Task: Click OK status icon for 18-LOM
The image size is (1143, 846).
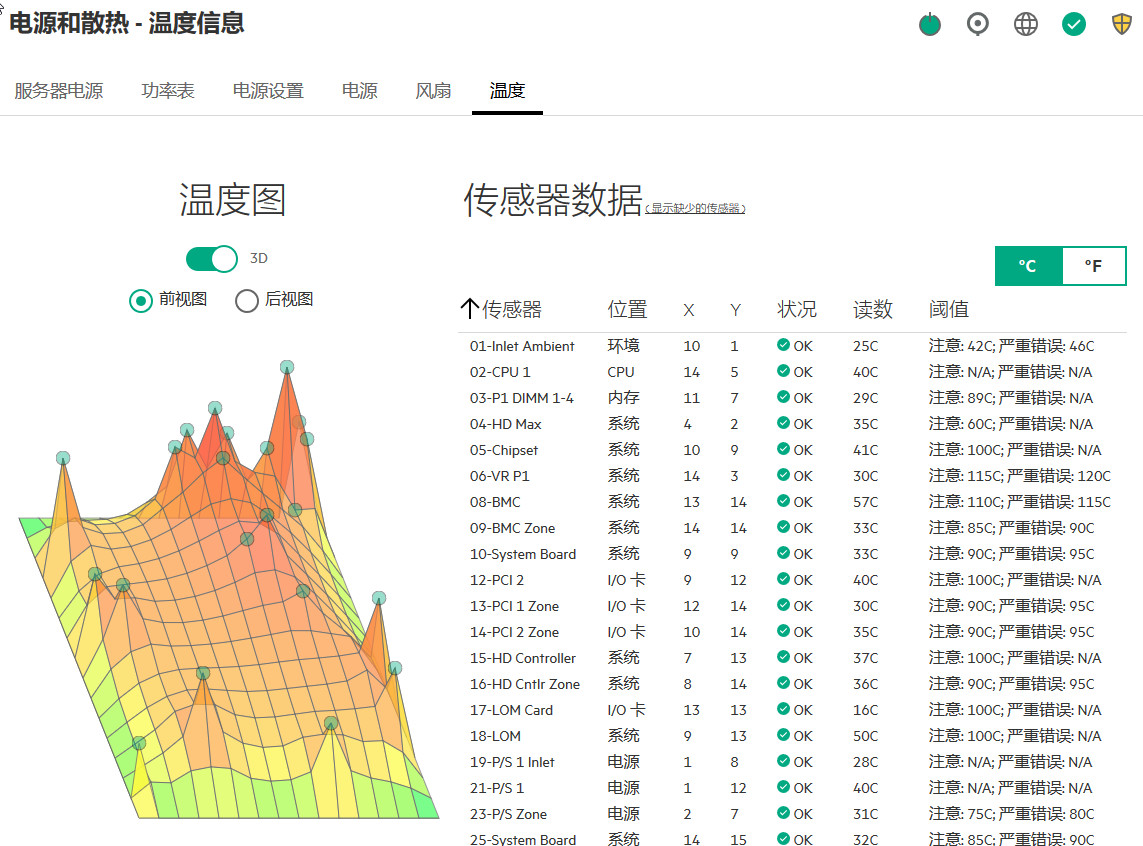Action: point(783,736)
